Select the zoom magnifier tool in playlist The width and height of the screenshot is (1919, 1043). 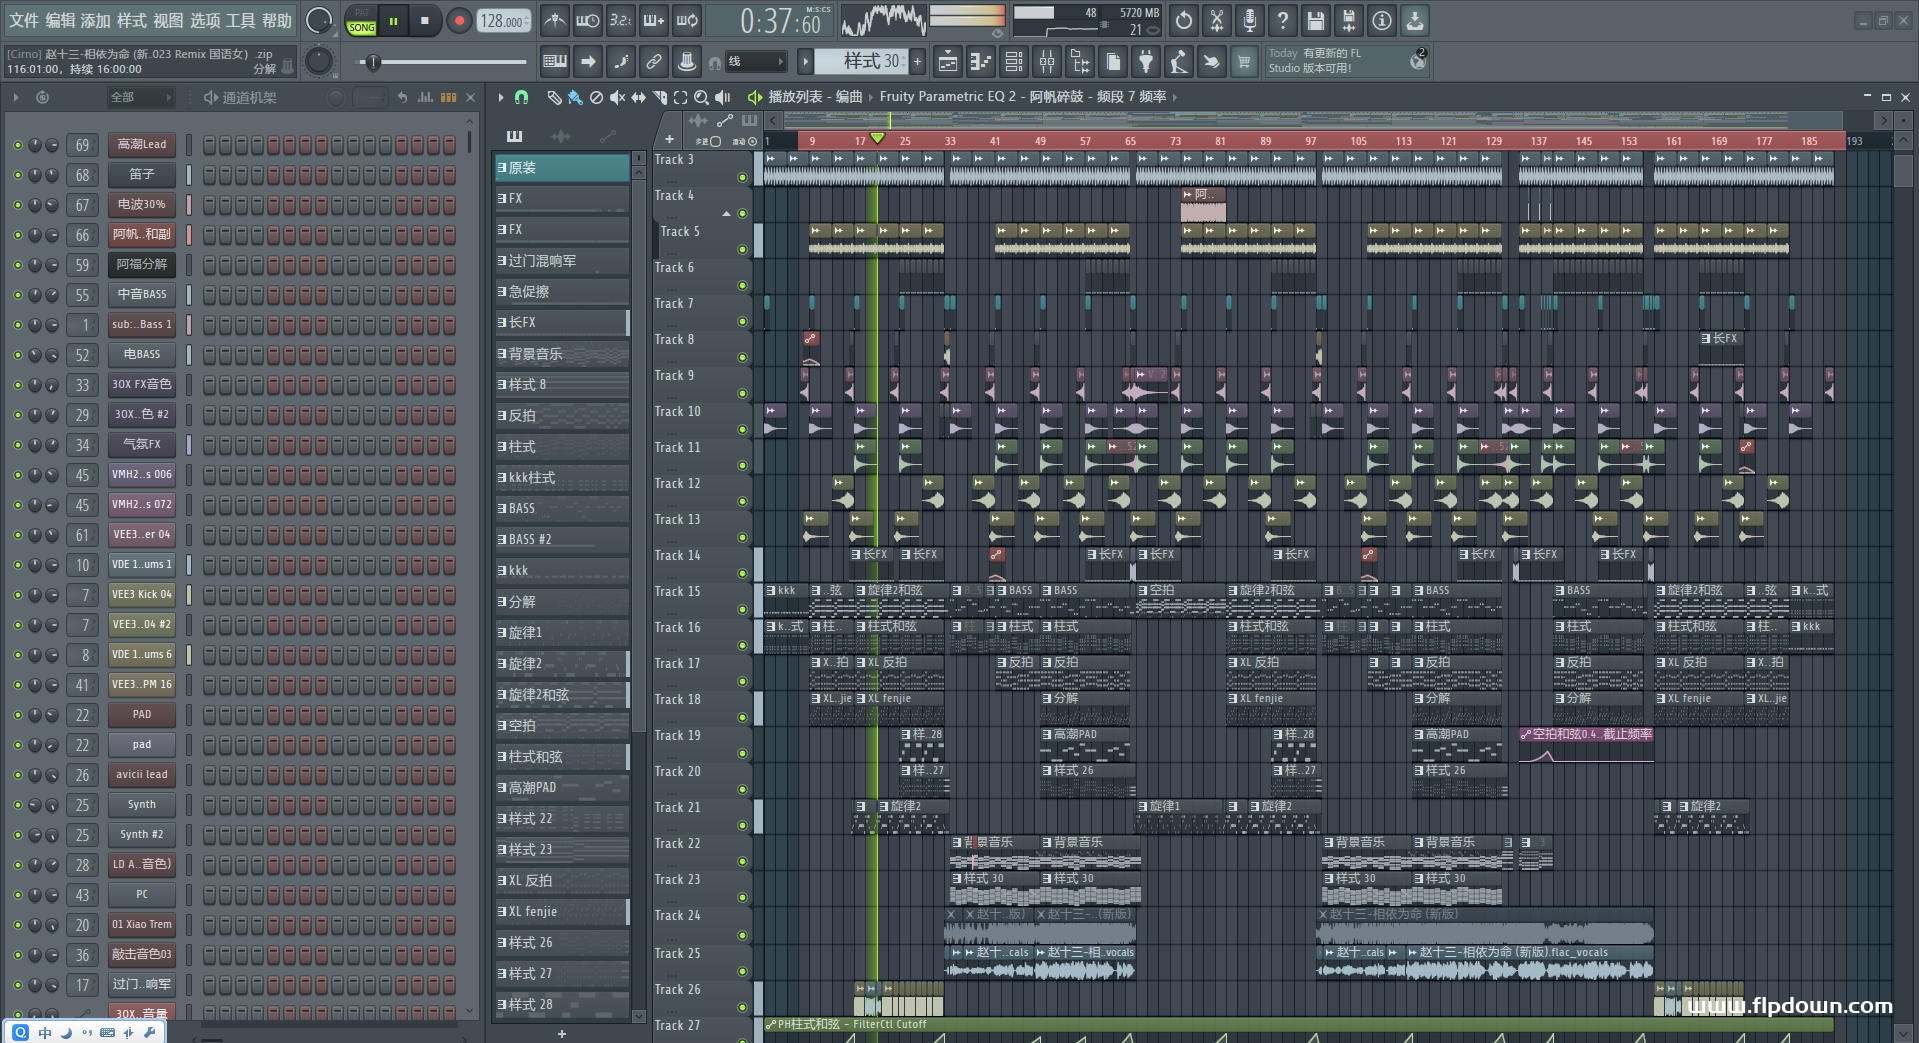click(701, 97)
